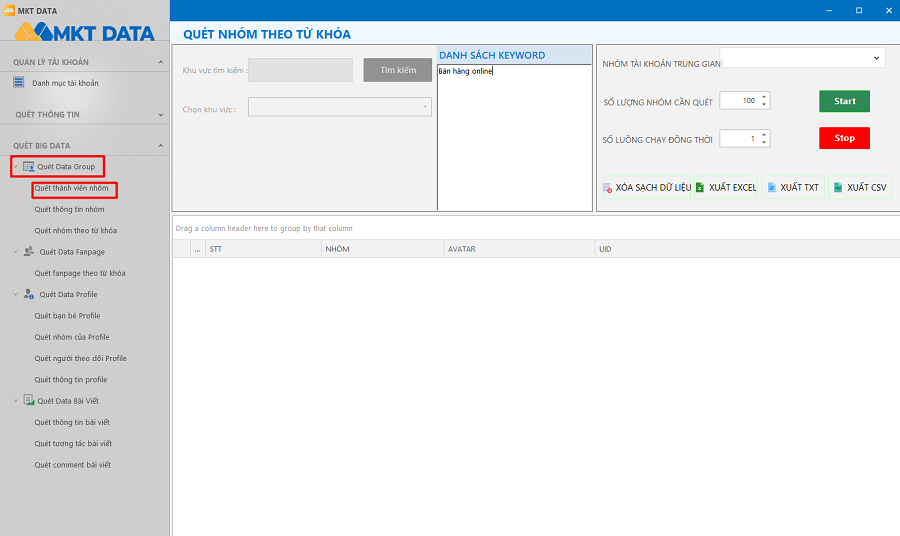Collapse the QUẢN LÝ TÀI KHOẢN section
The height and width of the screenshot is (536, 900).
tap(161, 62)
